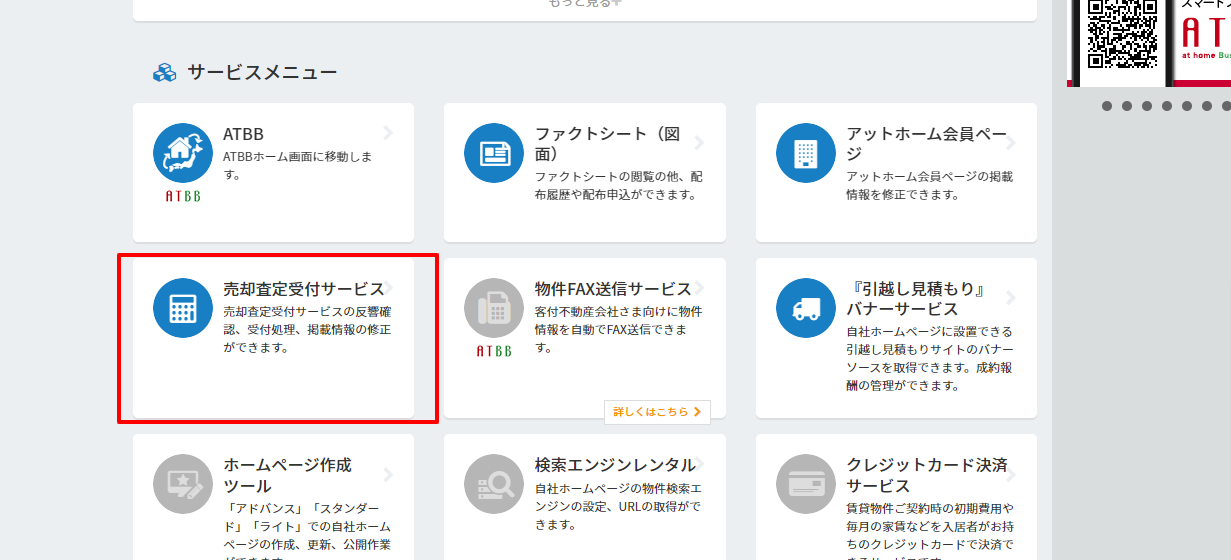
Task: Click the 自社ホームページの物件検索エンジン description
Action: (619, 507)
